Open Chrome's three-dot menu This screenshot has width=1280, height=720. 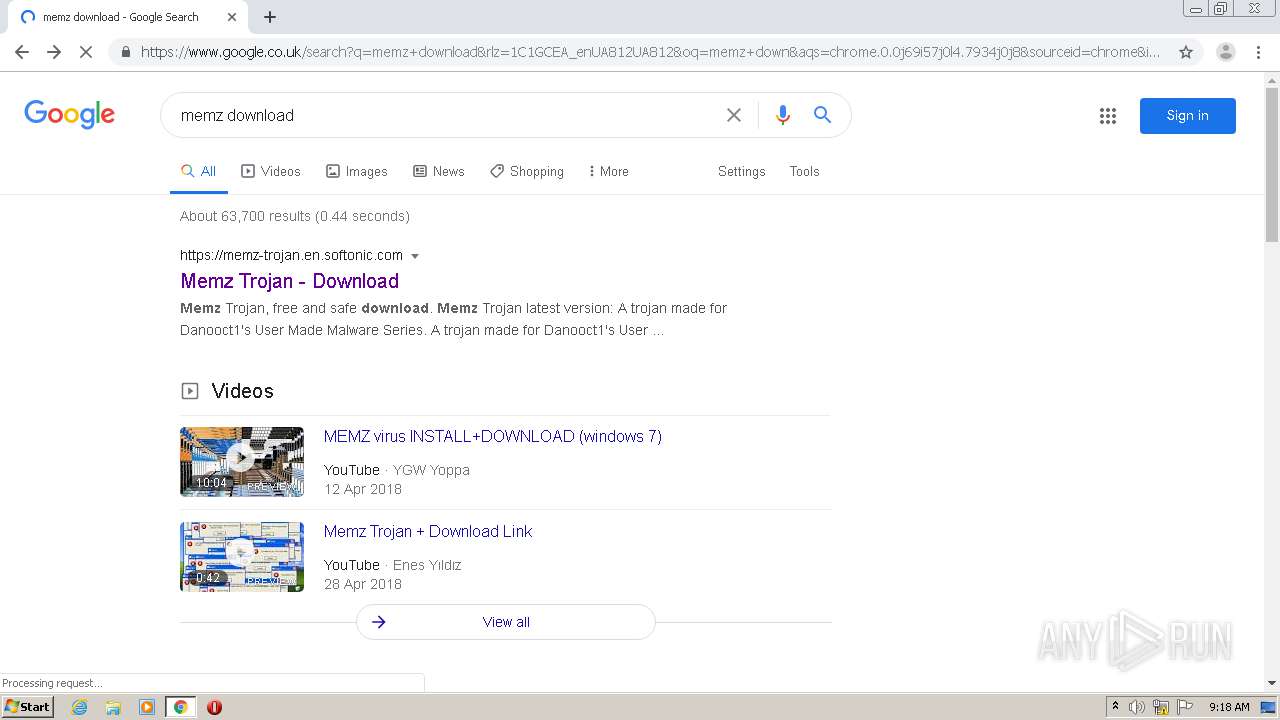tap(1258, 52)
